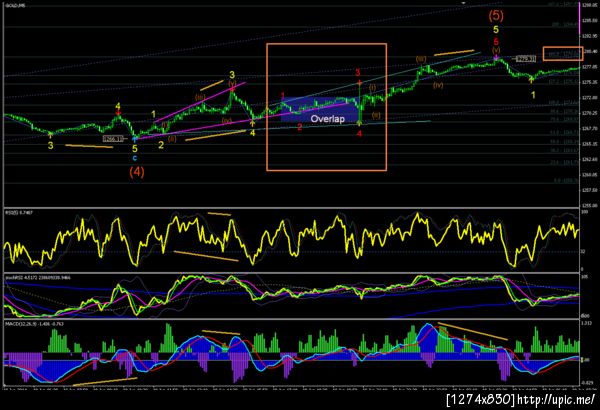Select the orange (4) wave label
Viewport: 600px width, 410px height.
pos(137,172)
